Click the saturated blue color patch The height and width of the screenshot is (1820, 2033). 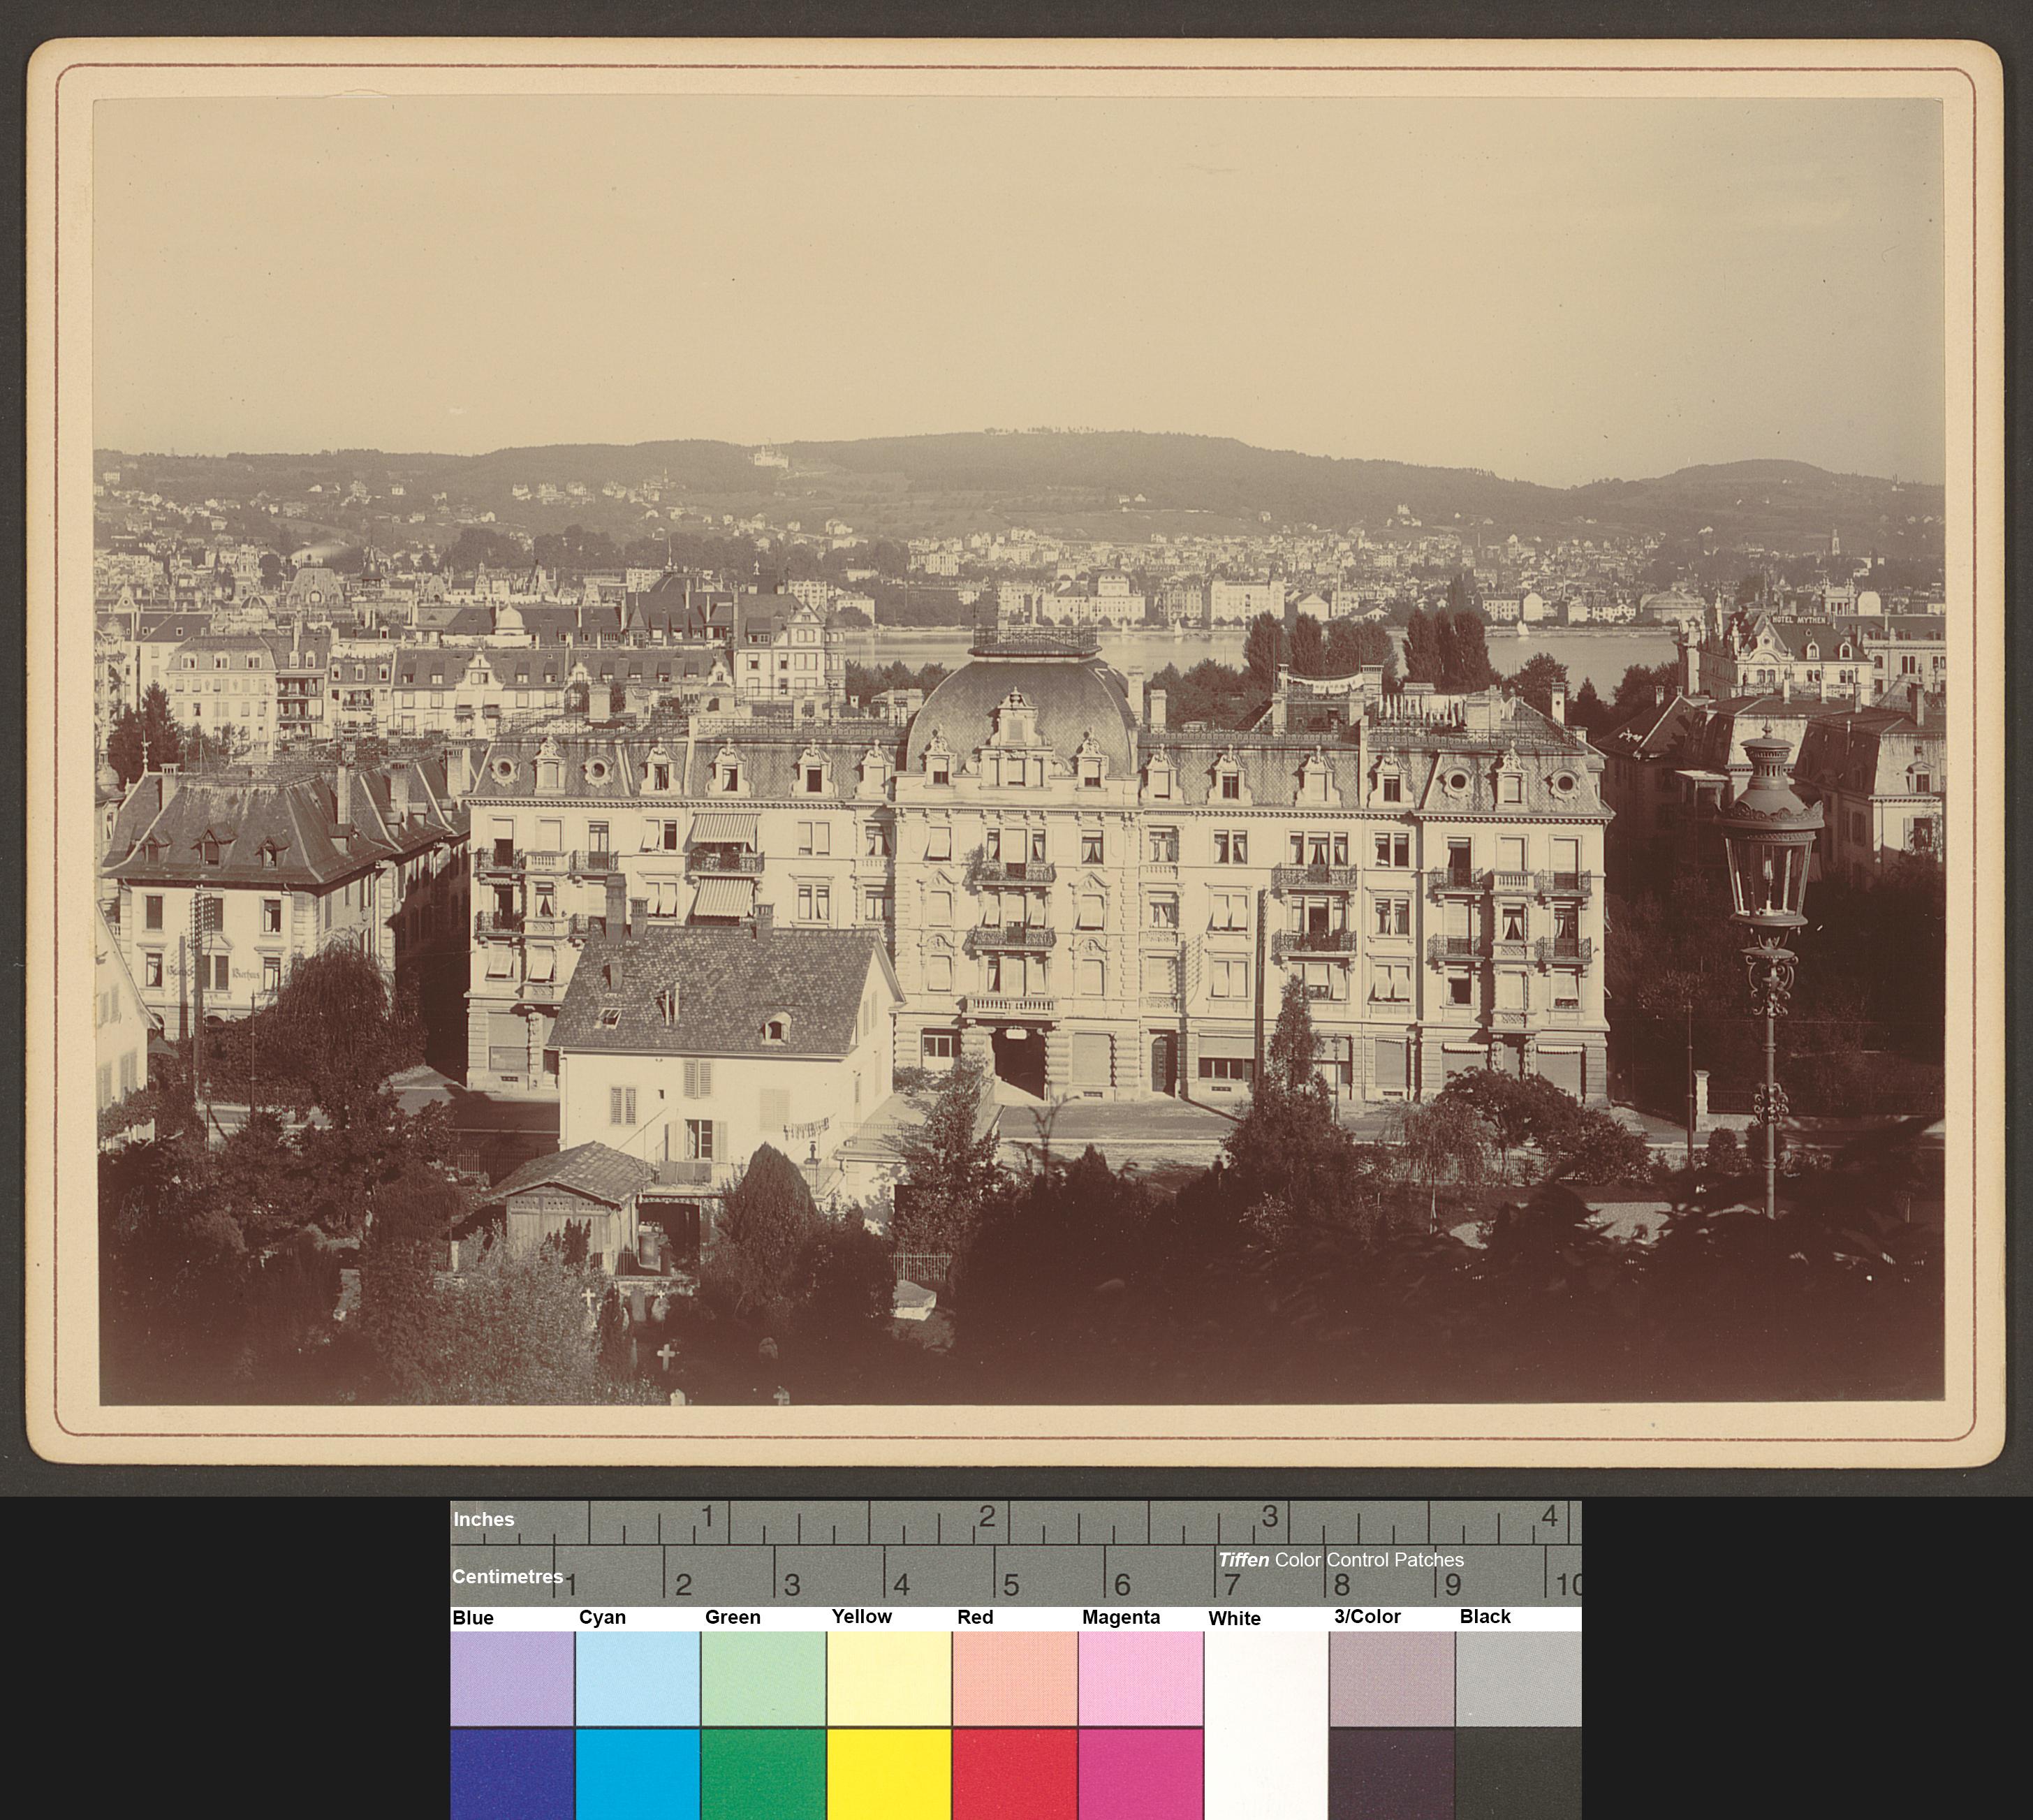click(511, 1774)
